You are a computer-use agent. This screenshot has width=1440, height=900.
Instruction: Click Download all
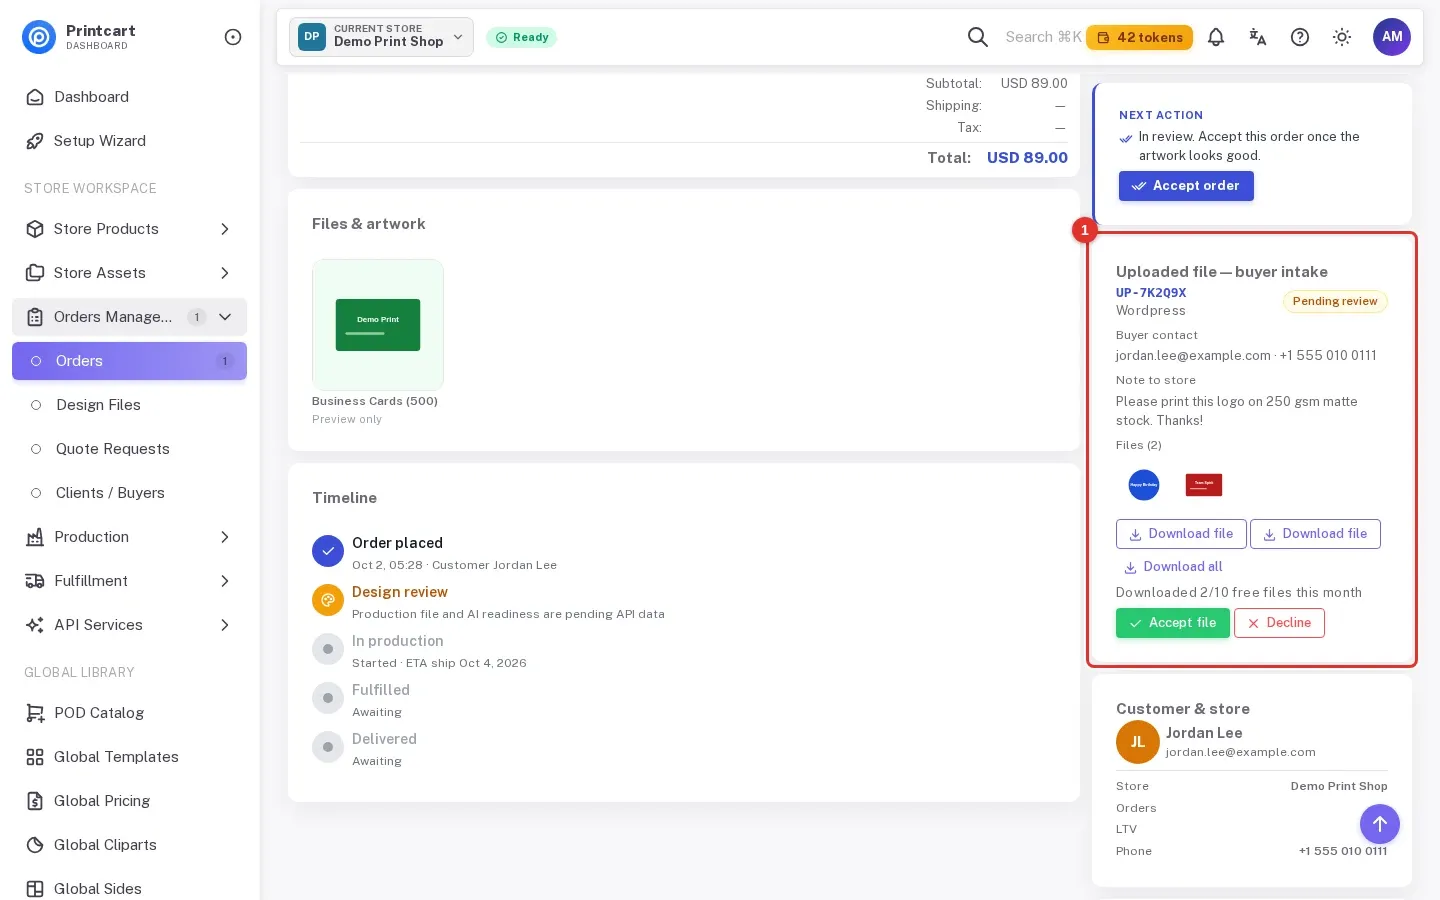(x=1173, y=567)
